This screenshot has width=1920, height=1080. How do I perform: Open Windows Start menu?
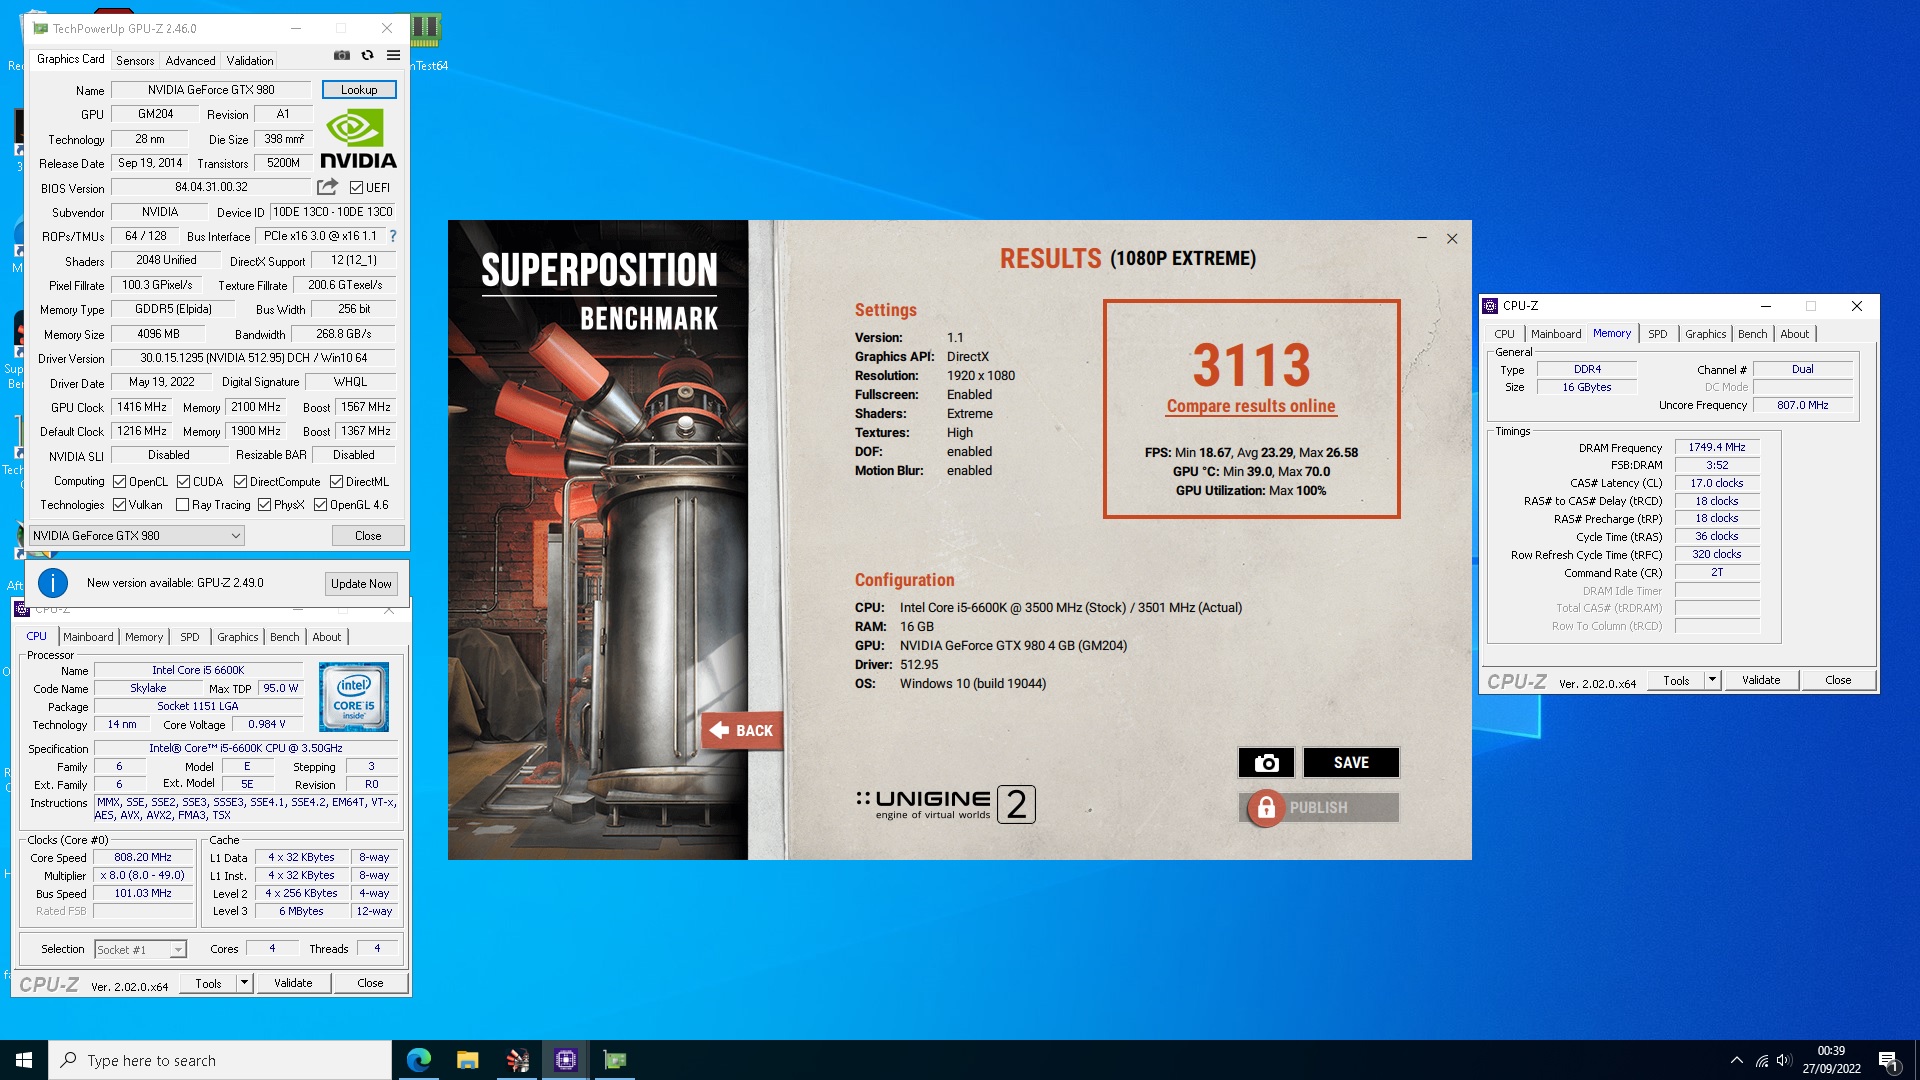pos(24,1060)
